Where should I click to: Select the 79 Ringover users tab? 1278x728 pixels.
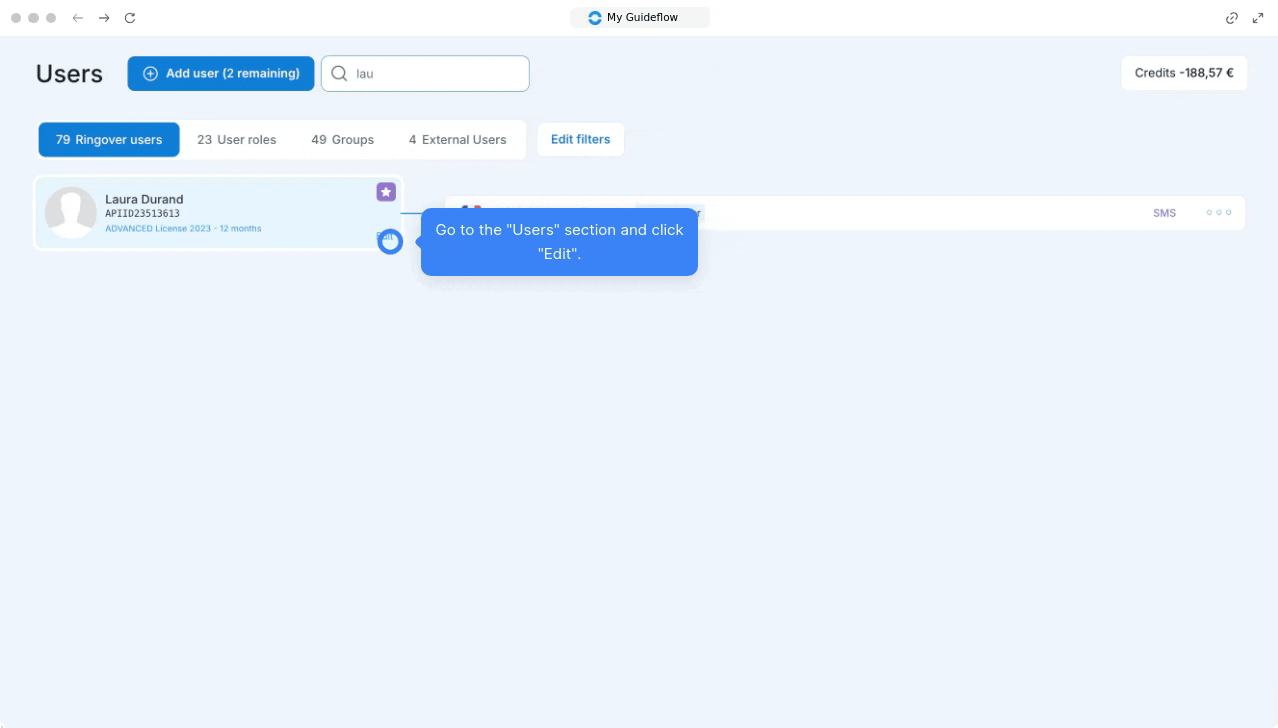coord(109,140)
